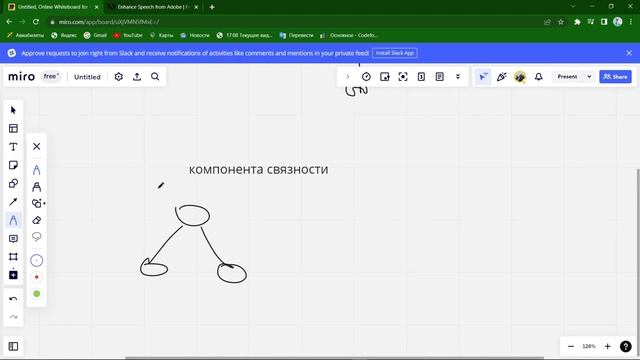640x360 pixels.
Task: Export the board via upload icon
Action: (x=137, y=77)
